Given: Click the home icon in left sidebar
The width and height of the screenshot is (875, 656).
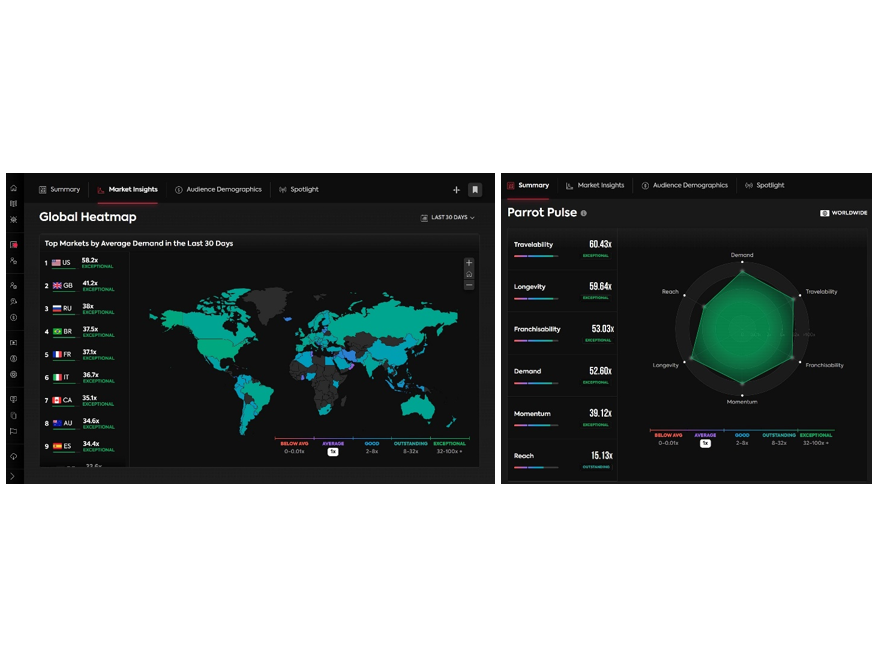Looking at the screenshot, I should (14, 188).
